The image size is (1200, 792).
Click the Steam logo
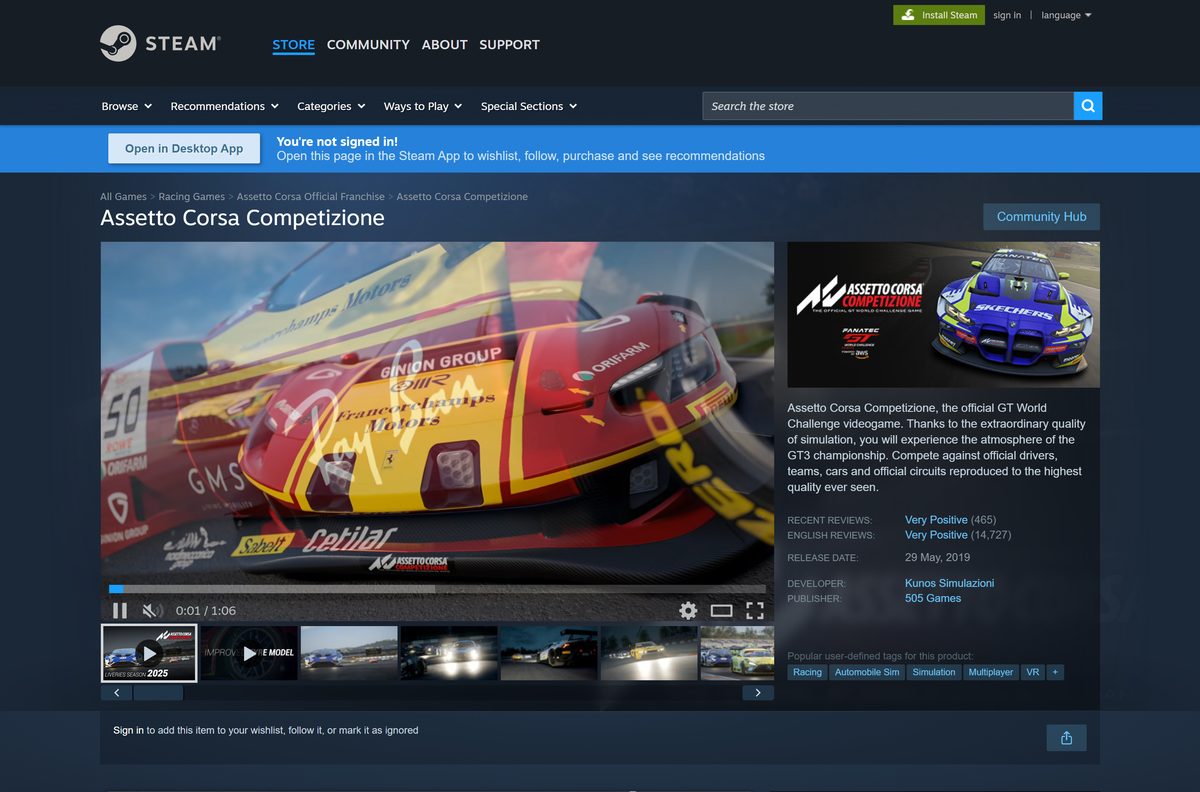click(160, 44)
